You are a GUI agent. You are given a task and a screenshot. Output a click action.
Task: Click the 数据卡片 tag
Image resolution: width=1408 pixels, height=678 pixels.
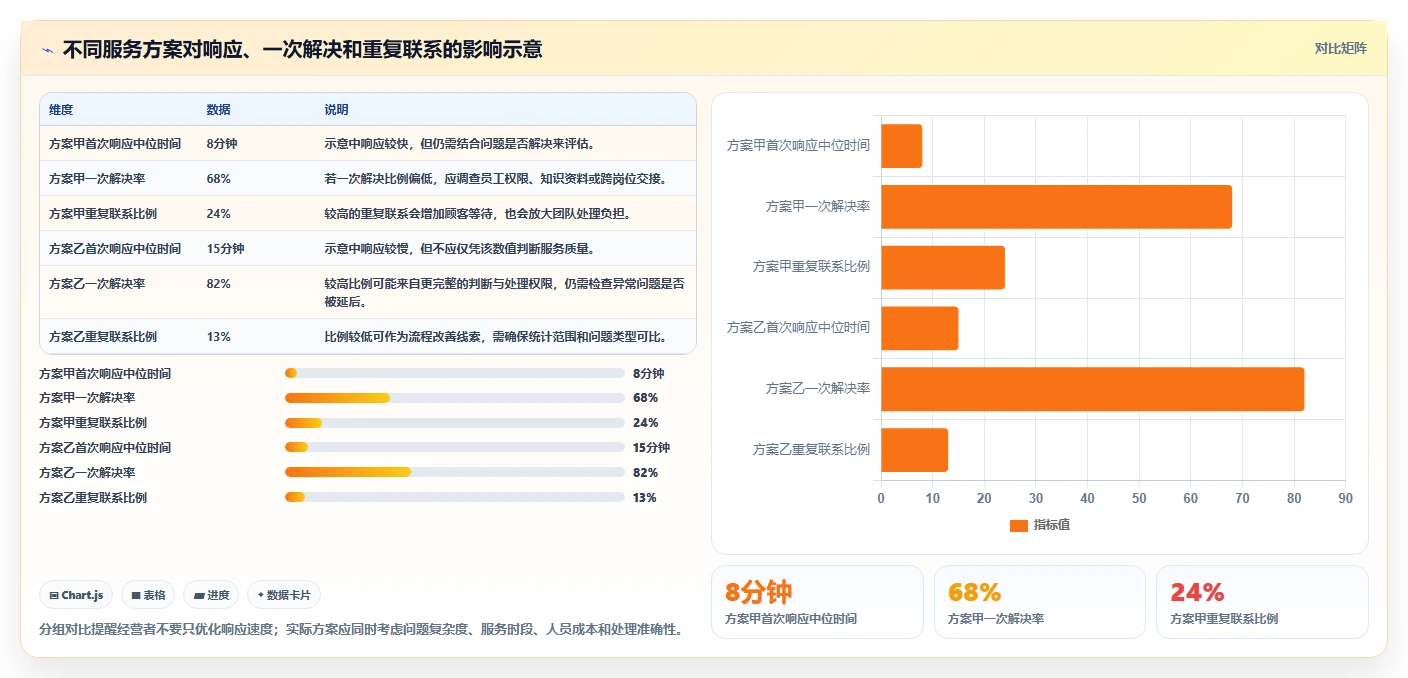[284, 595]
